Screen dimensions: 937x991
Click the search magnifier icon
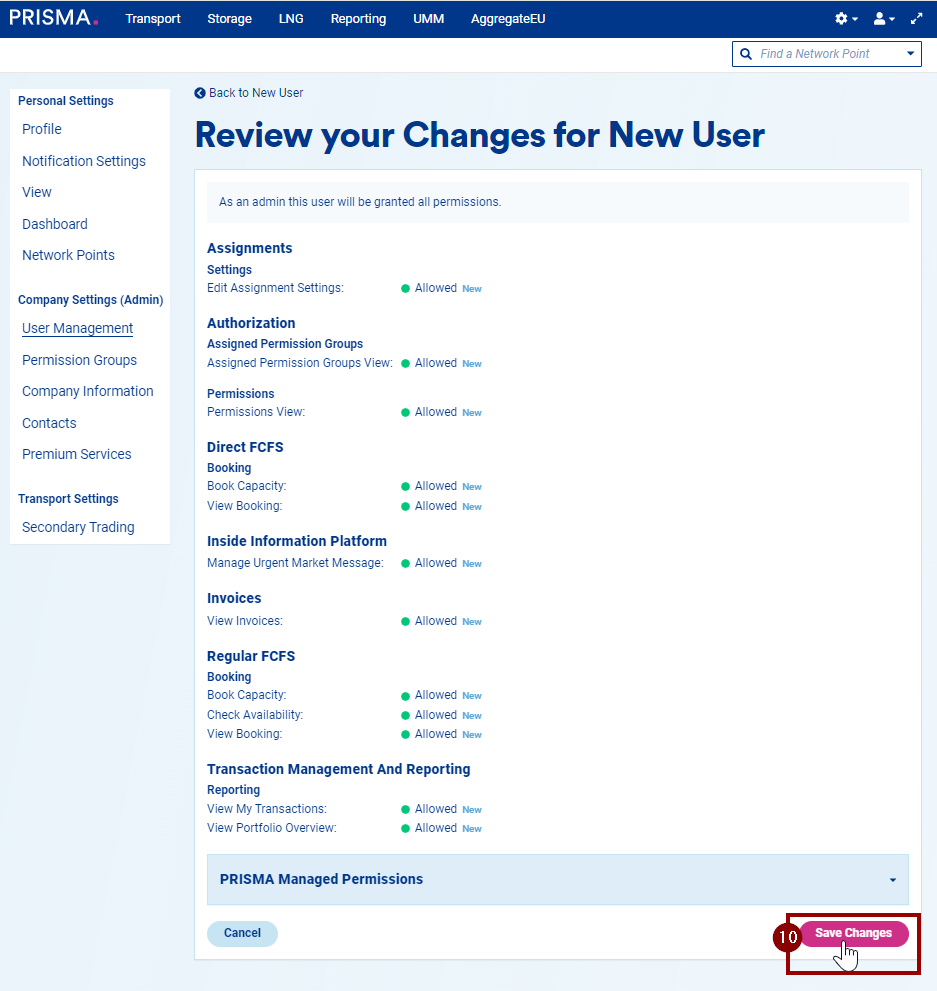click(x=746, y=54)
